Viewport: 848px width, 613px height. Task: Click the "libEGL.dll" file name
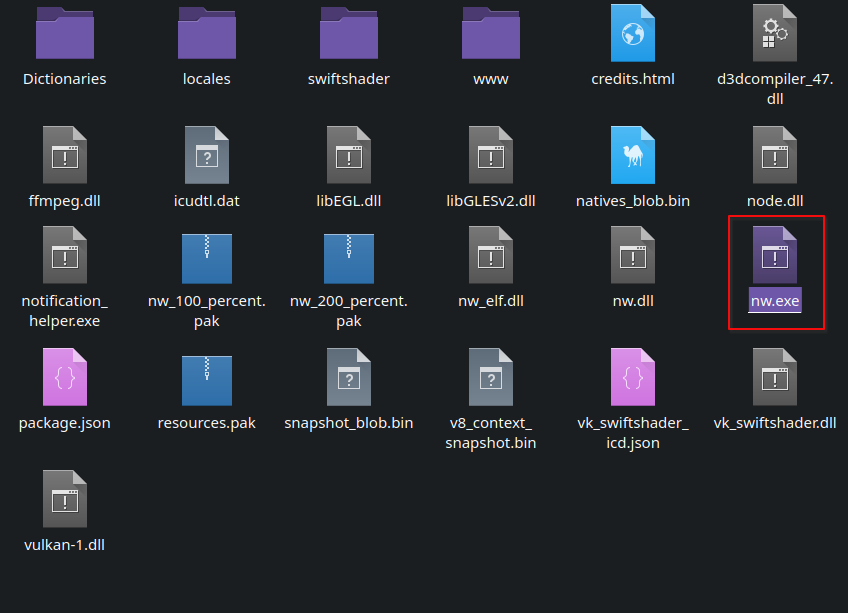(x=349, y=201)
